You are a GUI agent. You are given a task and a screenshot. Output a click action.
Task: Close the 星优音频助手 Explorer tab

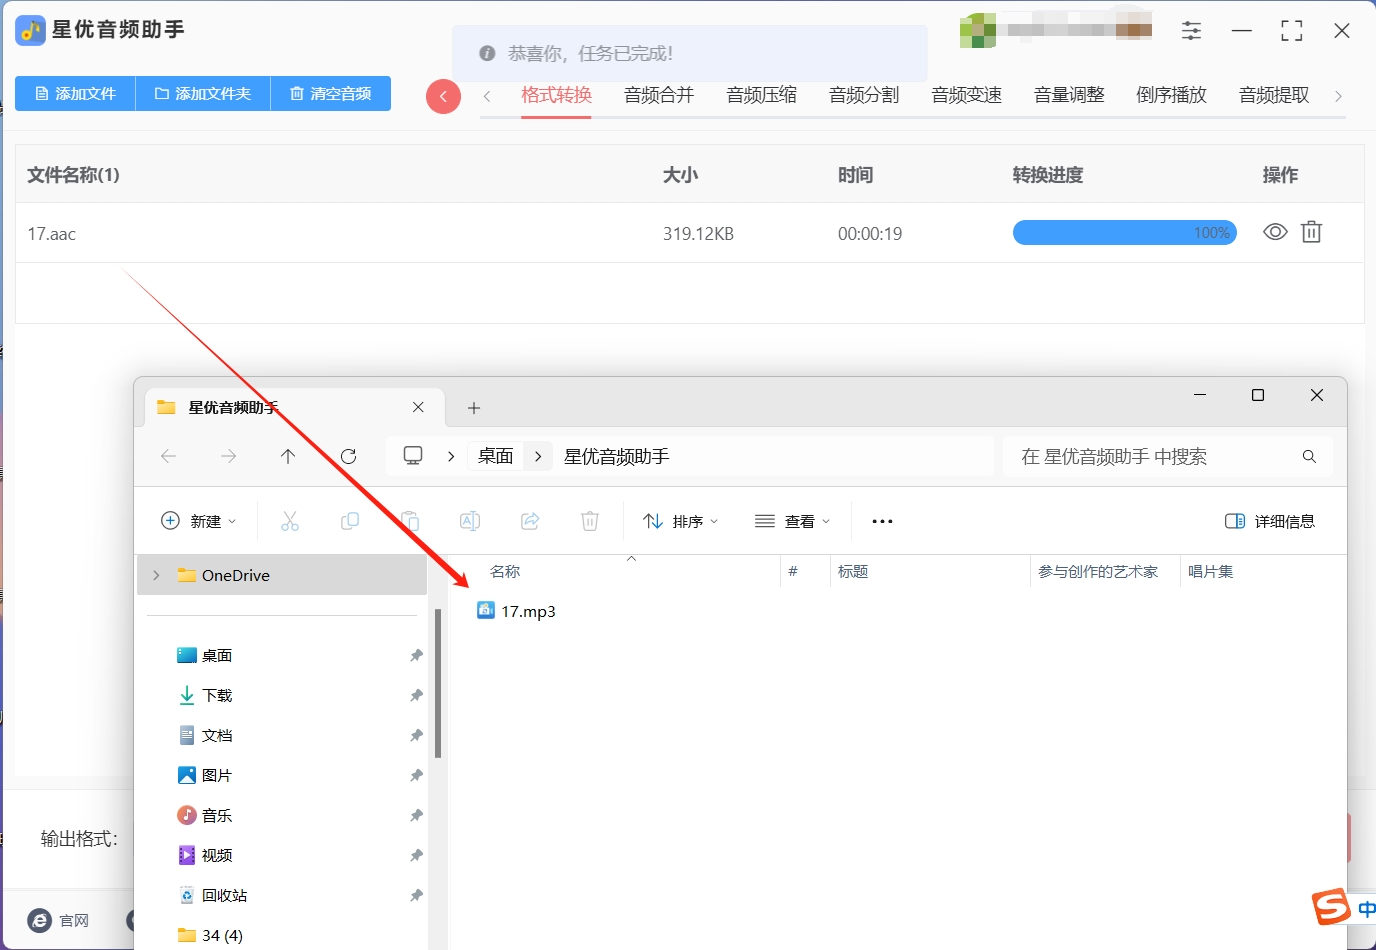pyautogui.click(x=418, y=407)
